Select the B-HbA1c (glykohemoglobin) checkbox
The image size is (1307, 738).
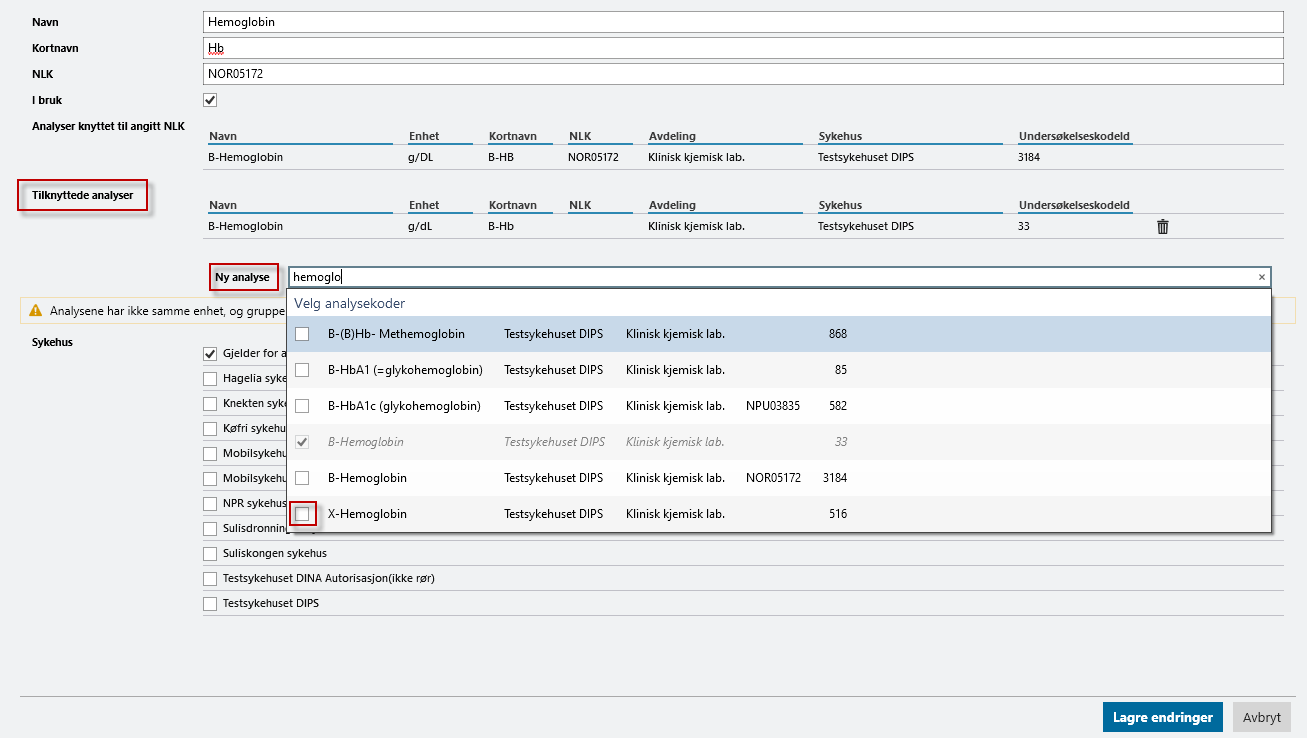pyautogui.click(x=302, y=406)
